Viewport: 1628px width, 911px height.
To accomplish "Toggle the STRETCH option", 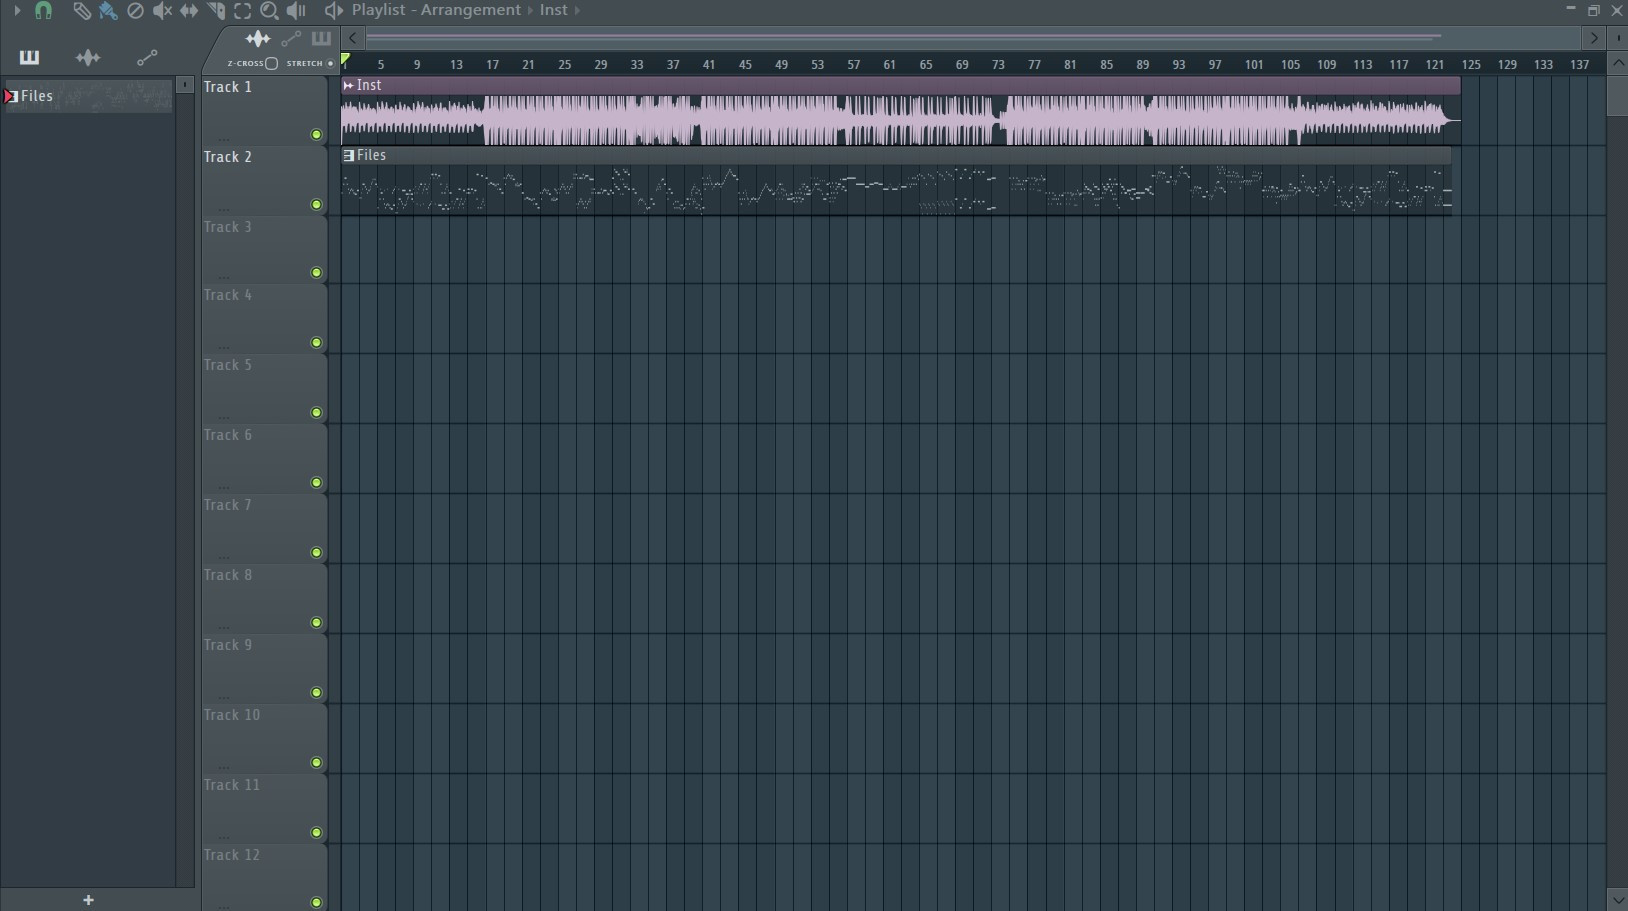I will pos(330,64).
